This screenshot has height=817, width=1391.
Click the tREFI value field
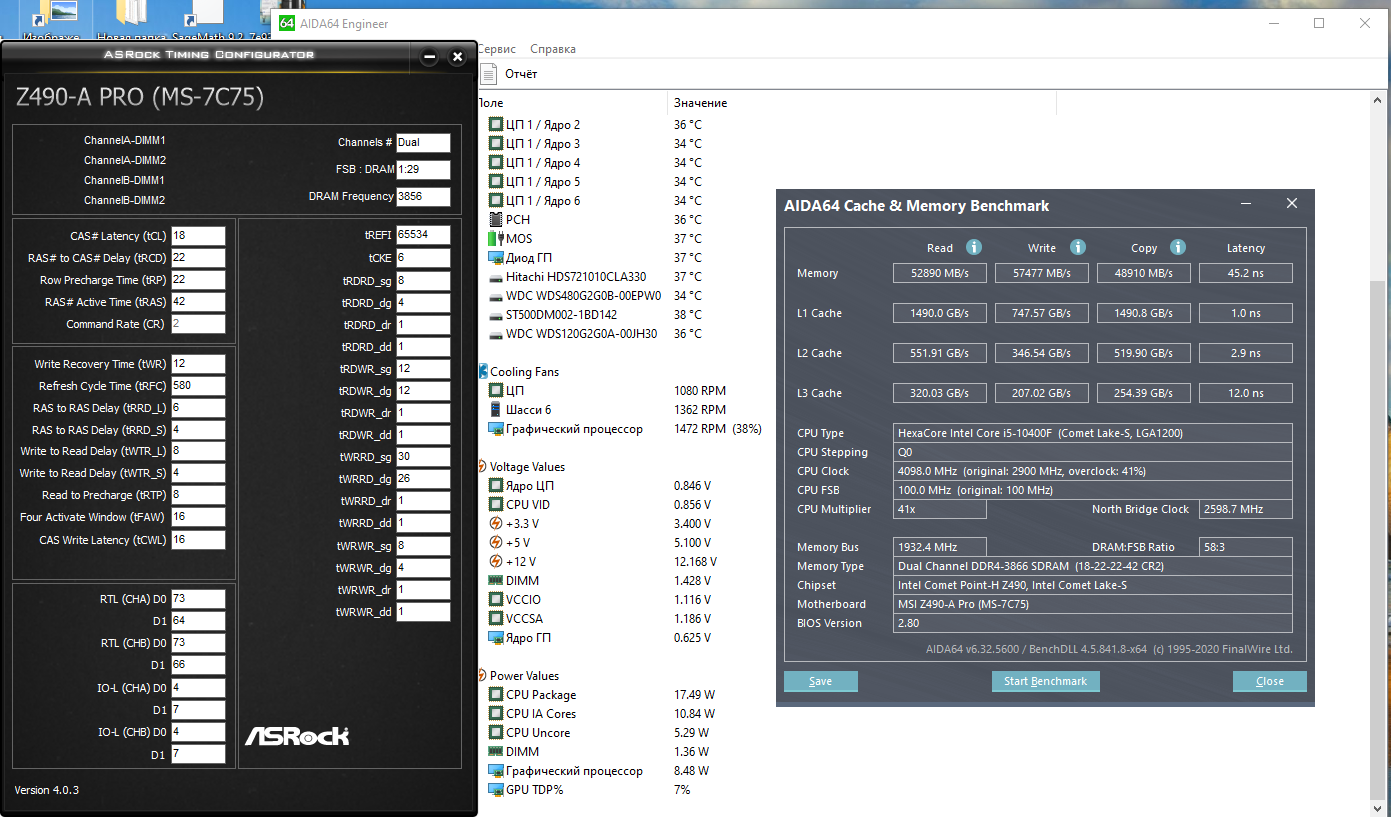point(423,235)
